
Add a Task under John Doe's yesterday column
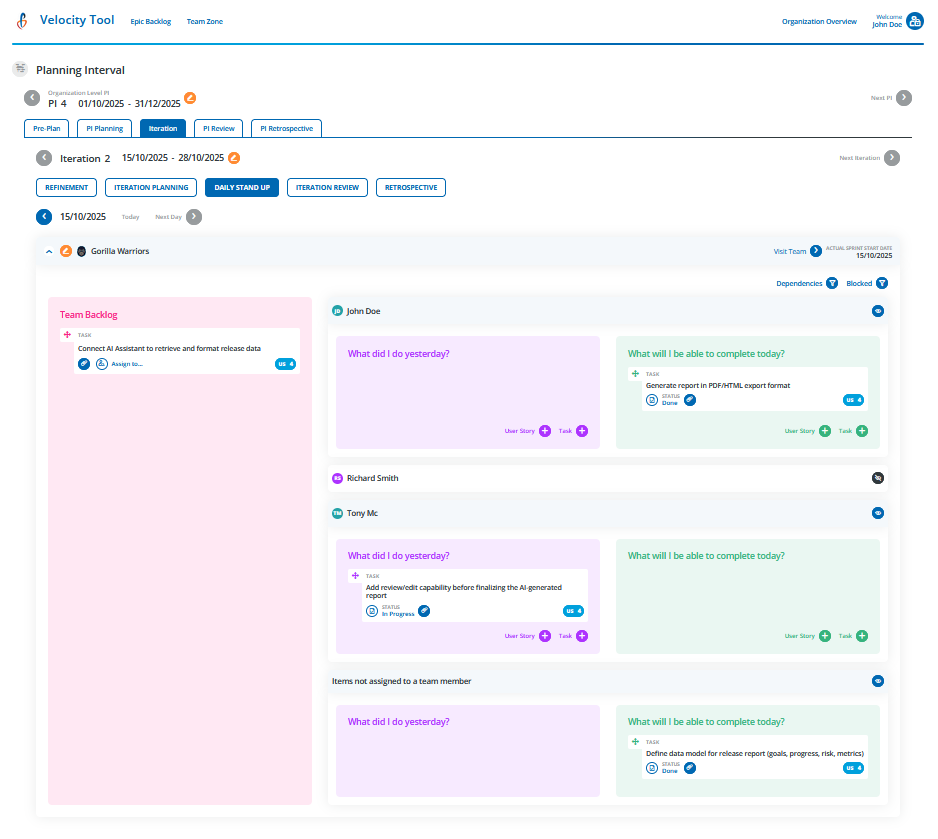tap(582, 431)
